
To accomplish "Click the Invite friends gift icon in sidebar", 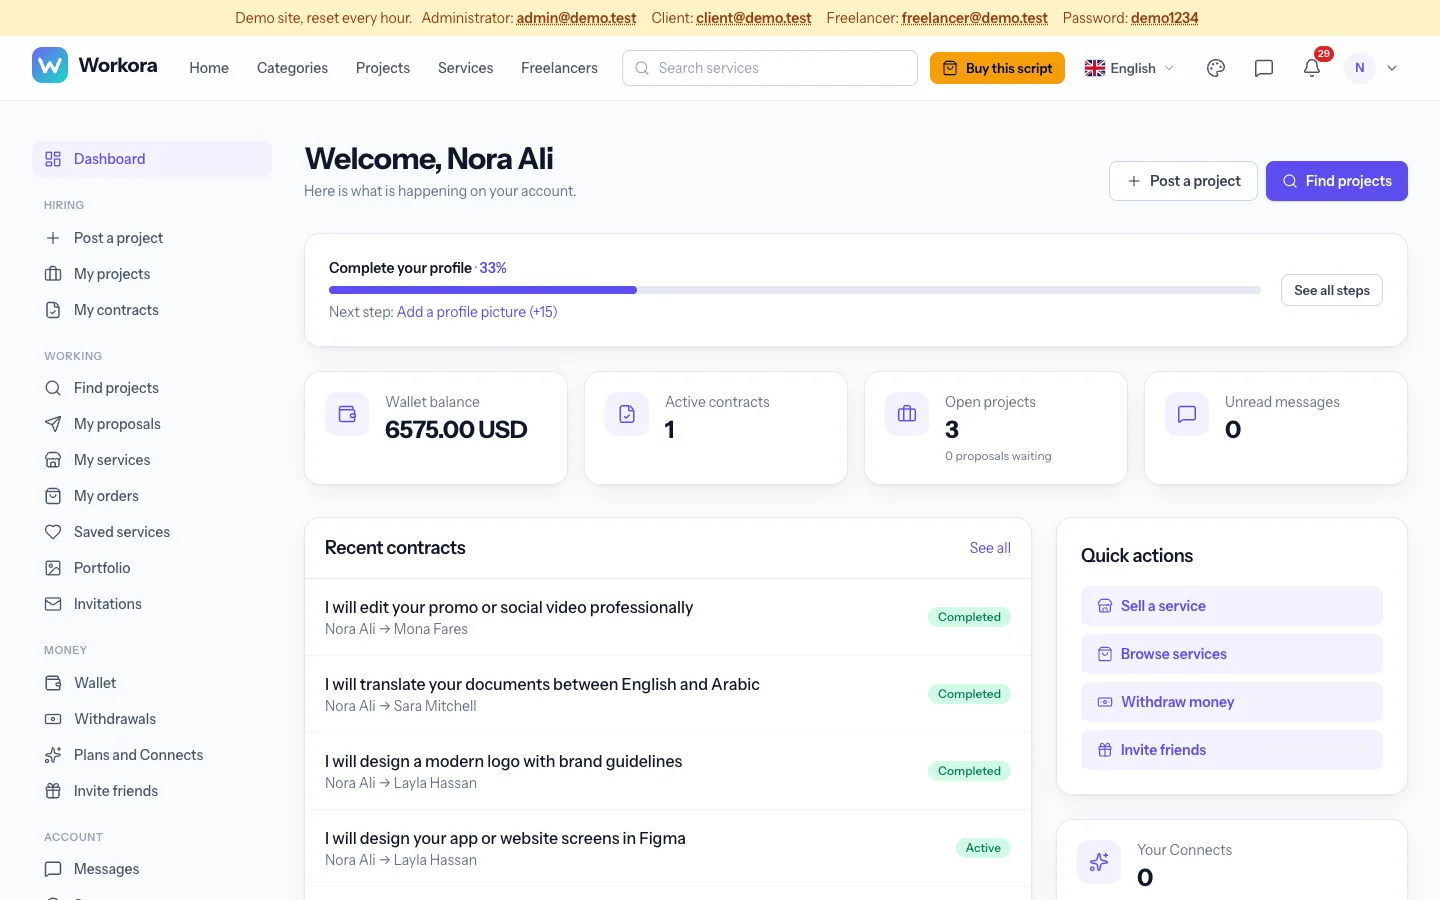I will tap(53, 791).
